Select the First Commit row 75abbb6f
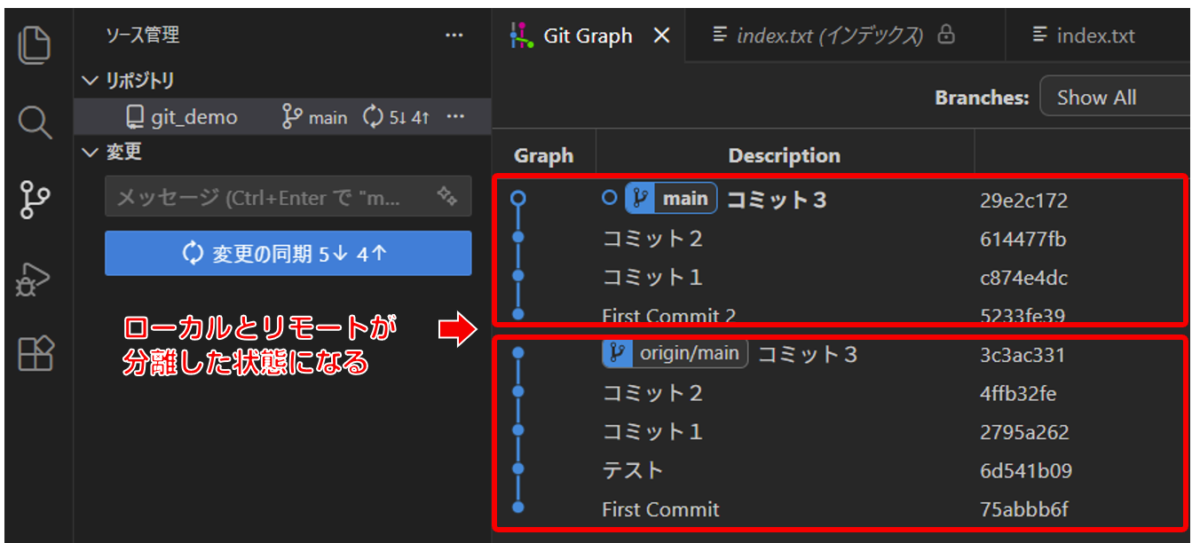 click(x=660, y=509)
